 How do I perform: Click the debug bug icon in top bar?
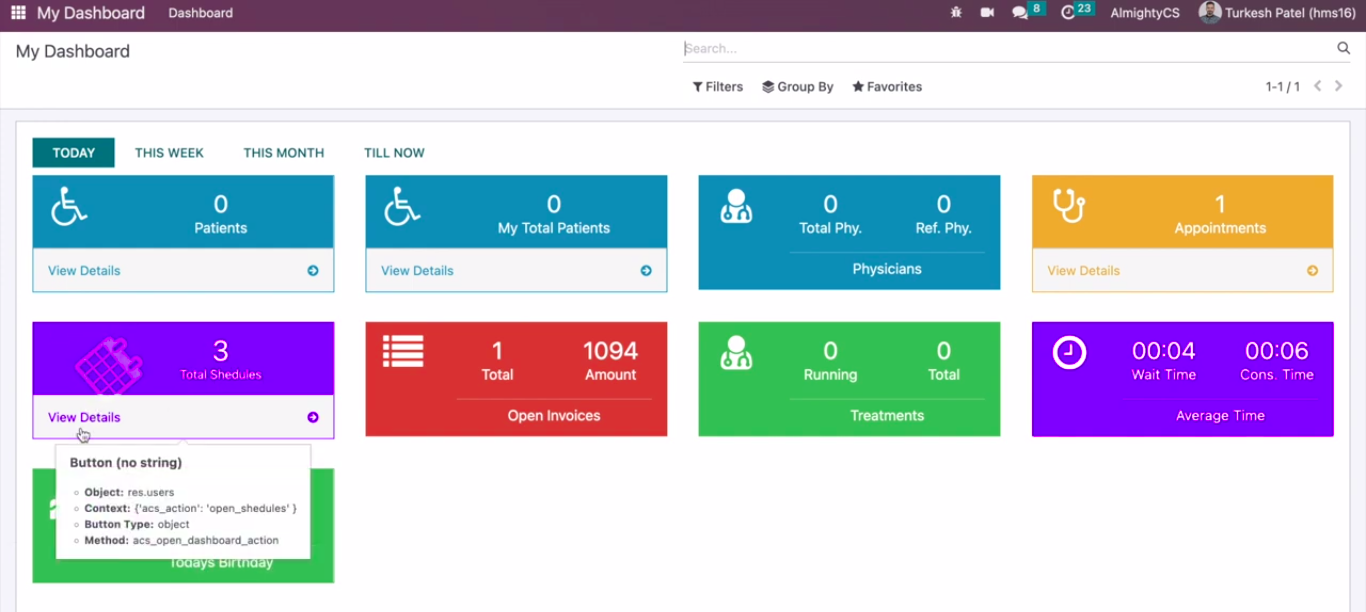coord(956,13)
